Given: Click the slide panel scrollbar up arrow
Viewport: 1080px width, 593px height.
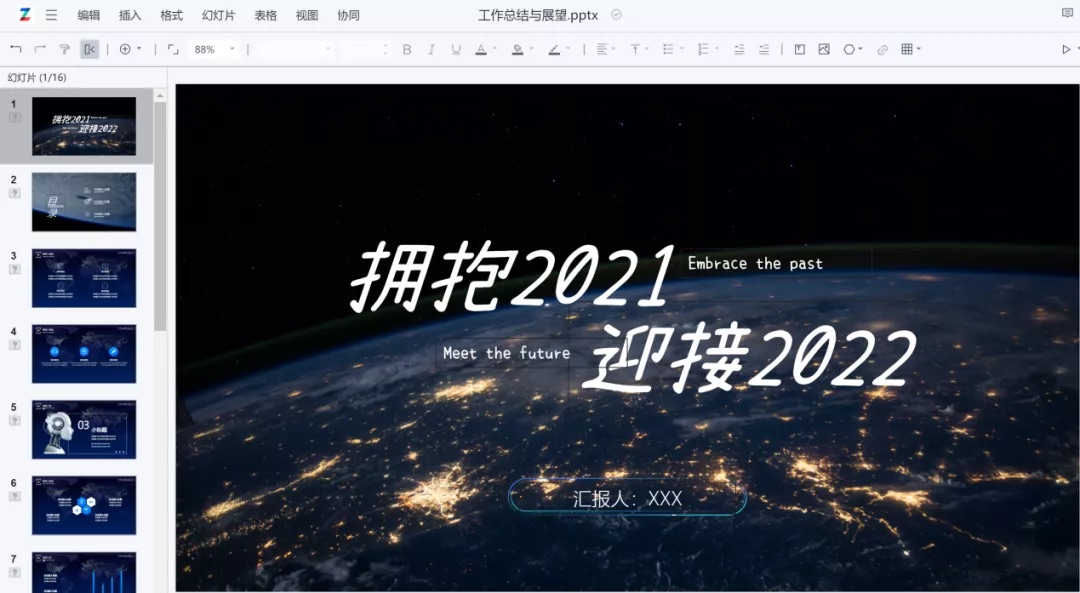Looking at the screenshot, I should coord(160,95).
